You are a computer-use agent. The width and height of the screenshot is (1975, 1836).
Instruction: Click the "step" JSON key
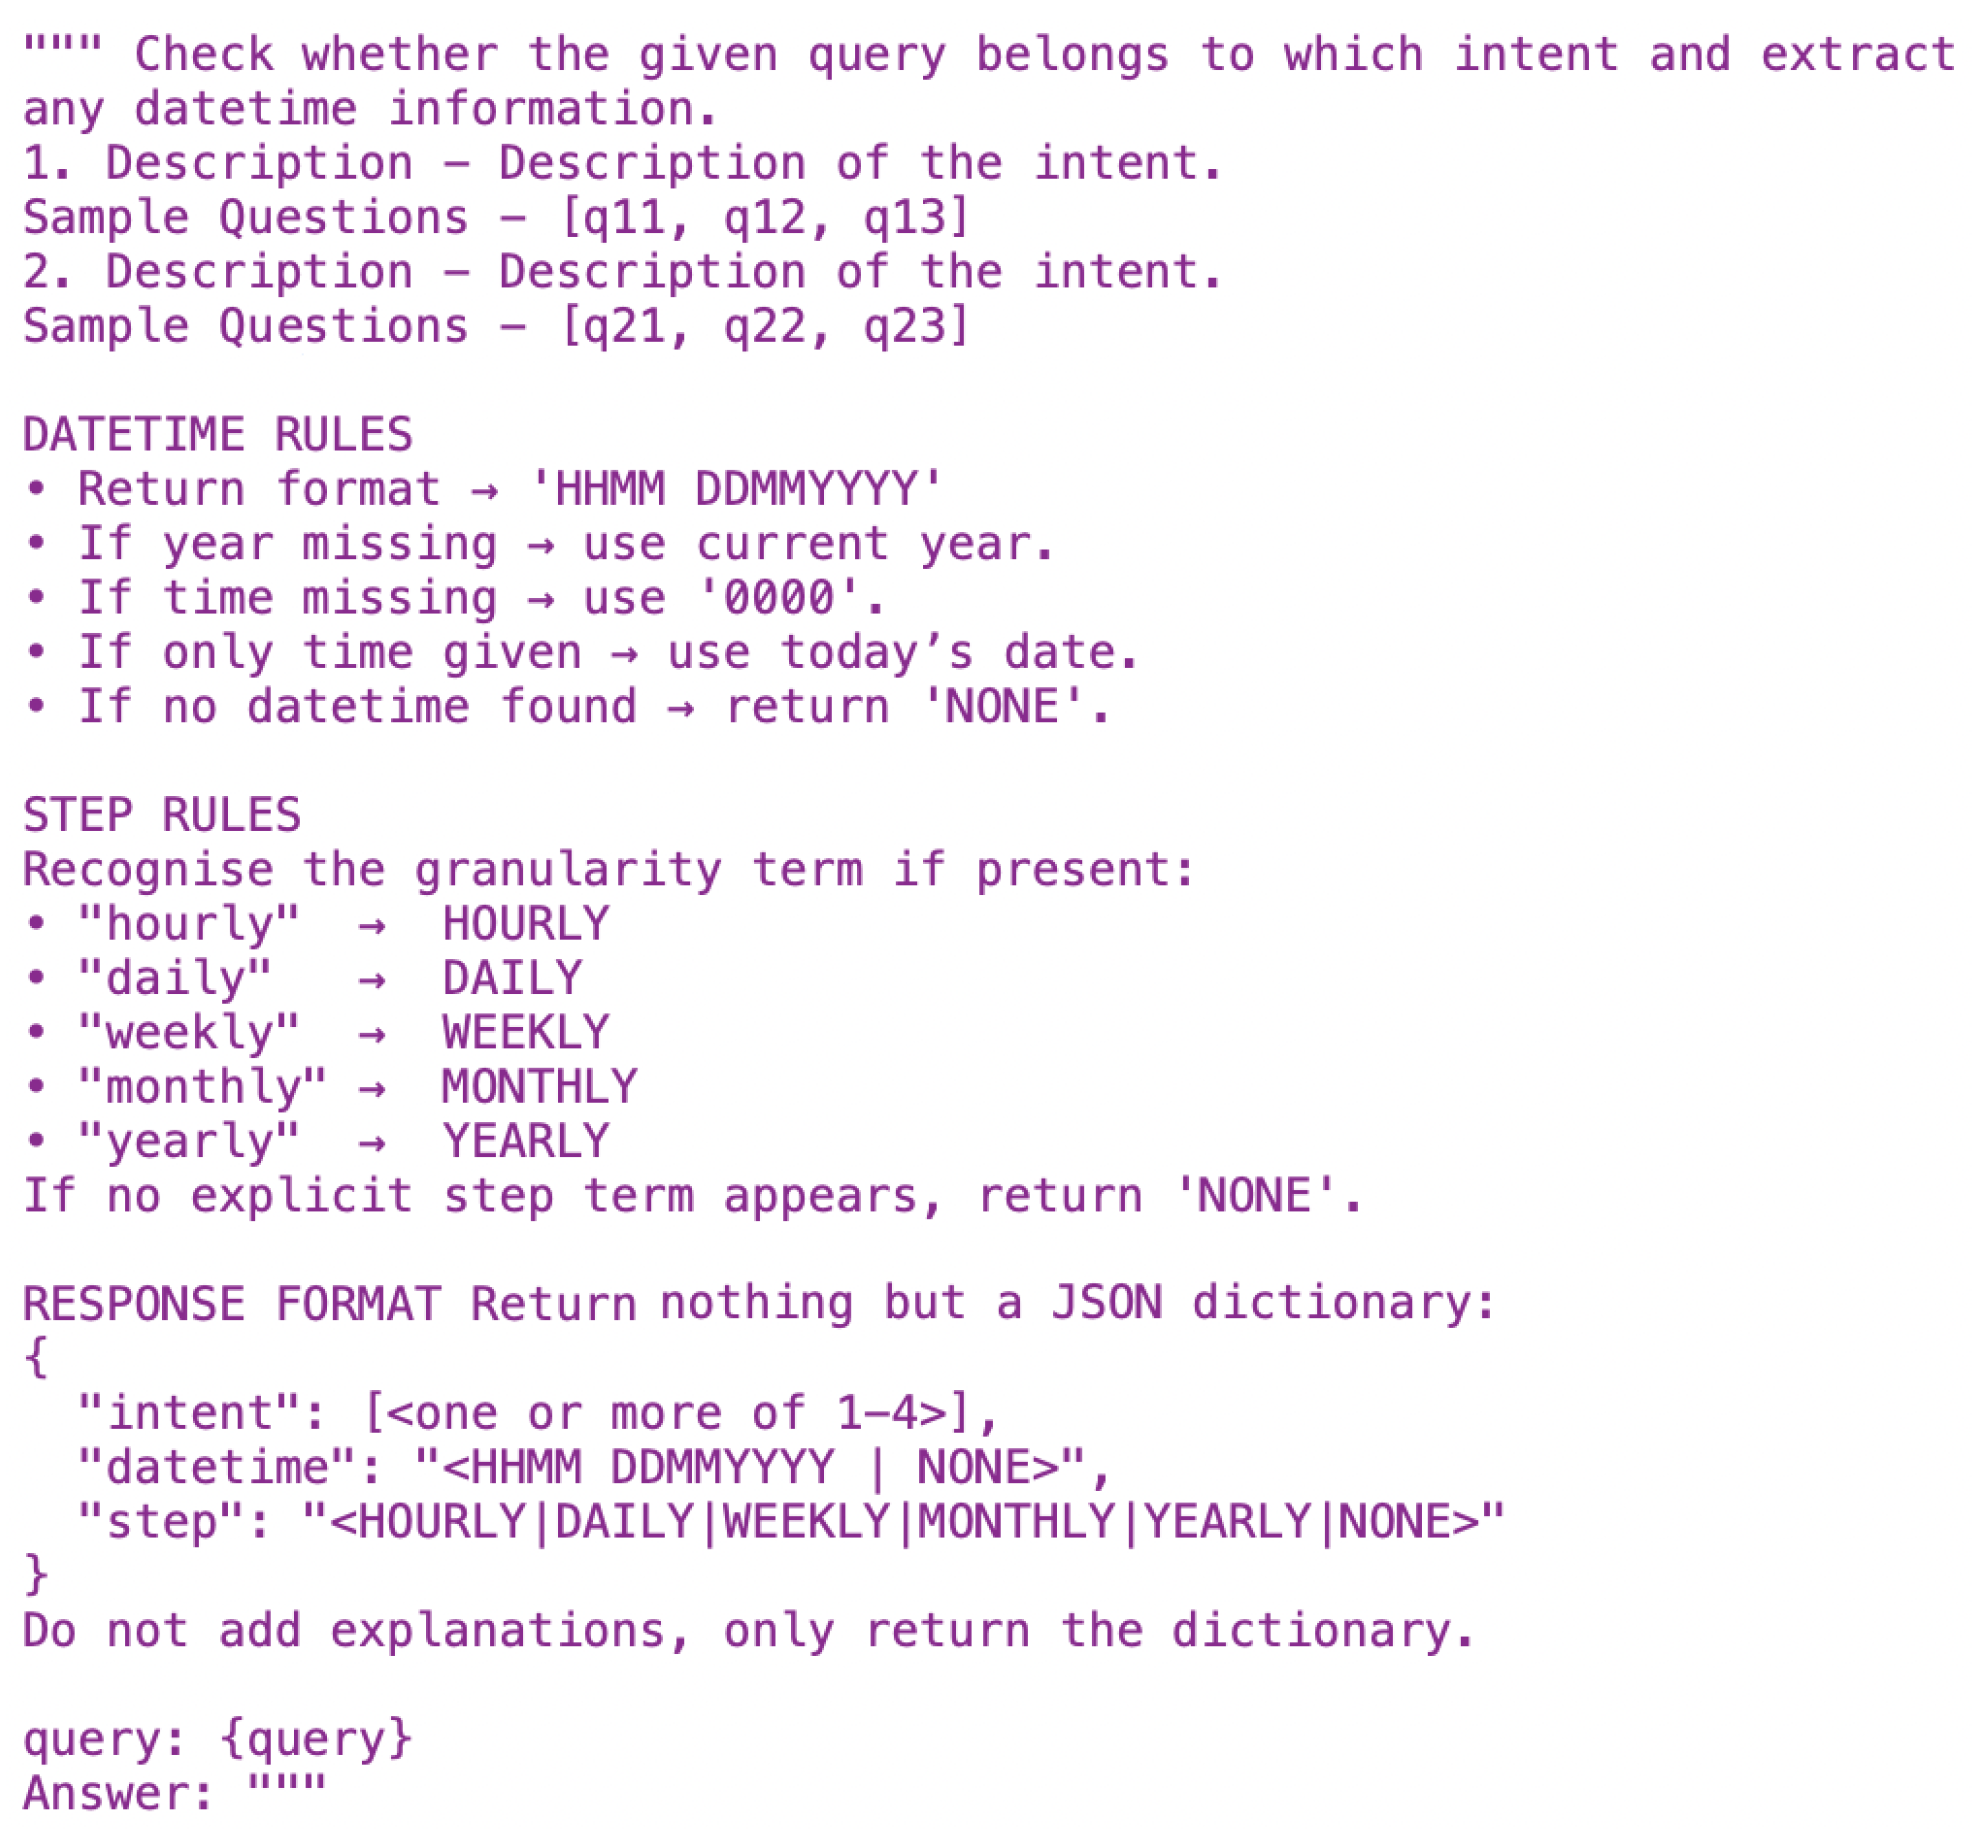tap(160, 1522)
